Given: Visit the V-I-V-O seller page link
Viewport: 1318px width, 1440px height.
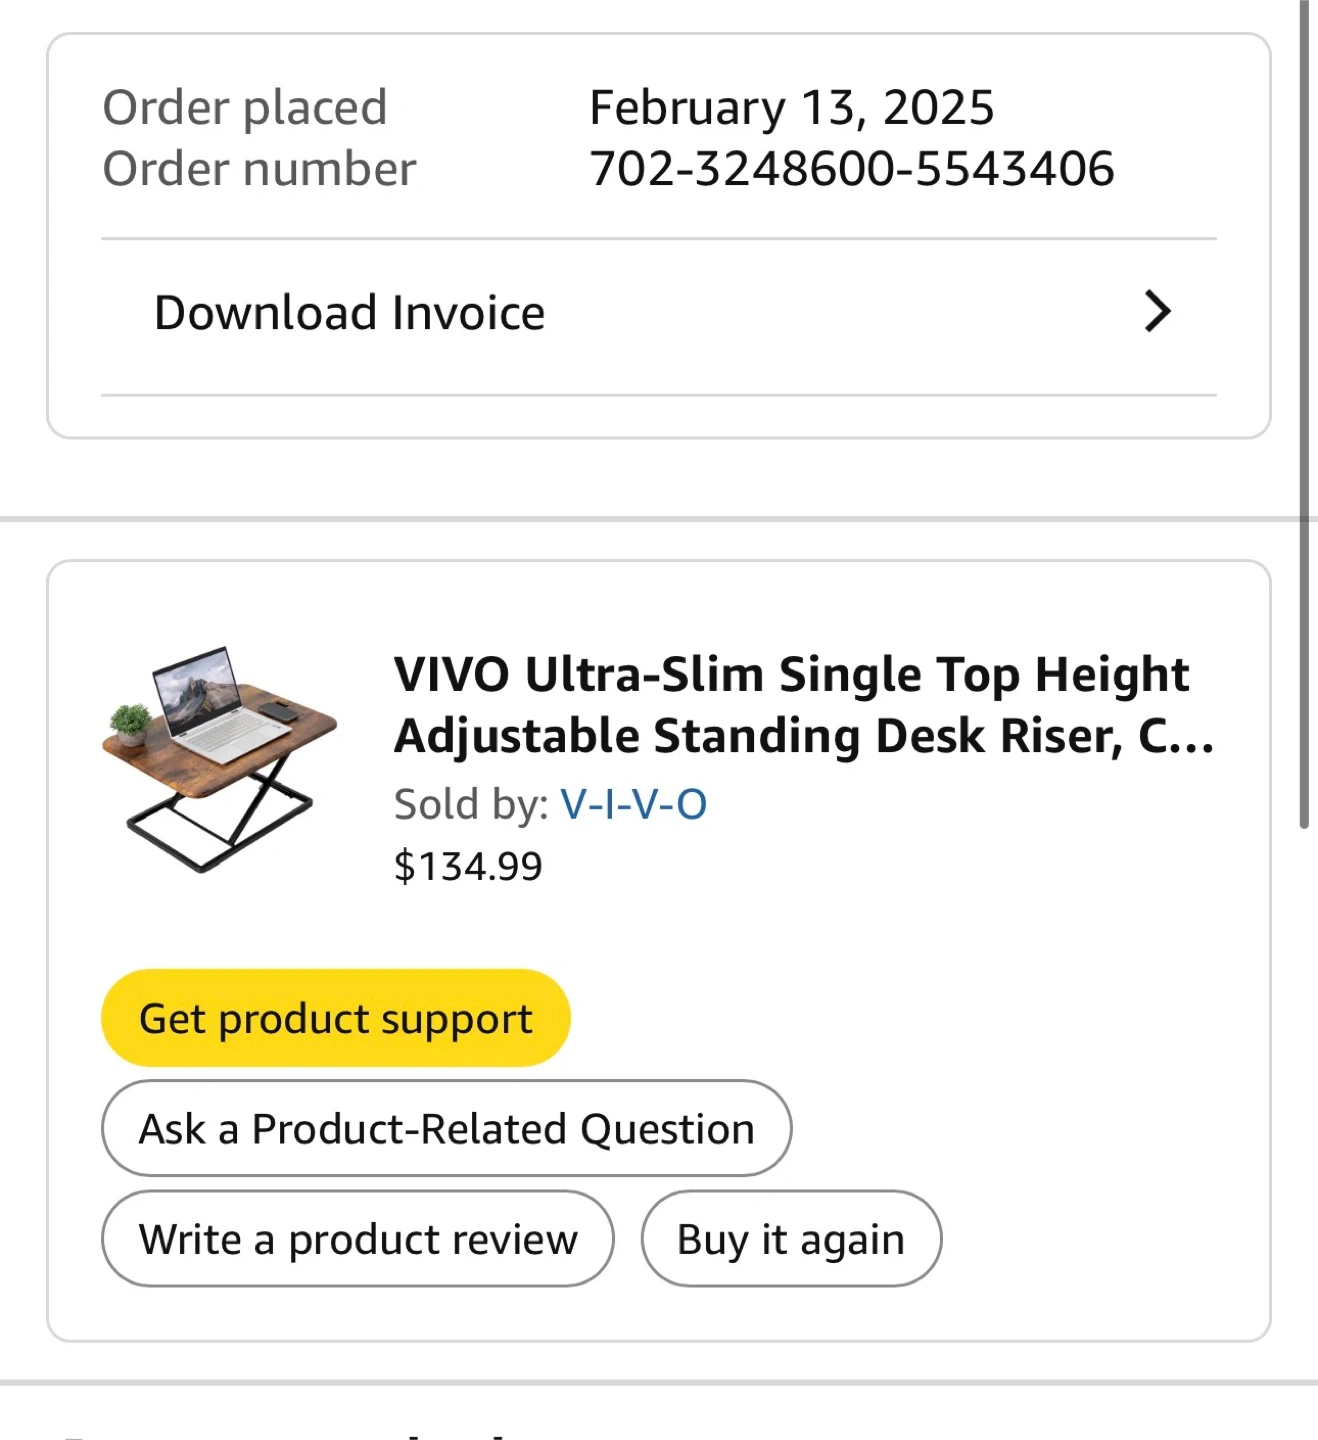Looking at the screenshot, I should pyautogui.click(x=633, y=804).
